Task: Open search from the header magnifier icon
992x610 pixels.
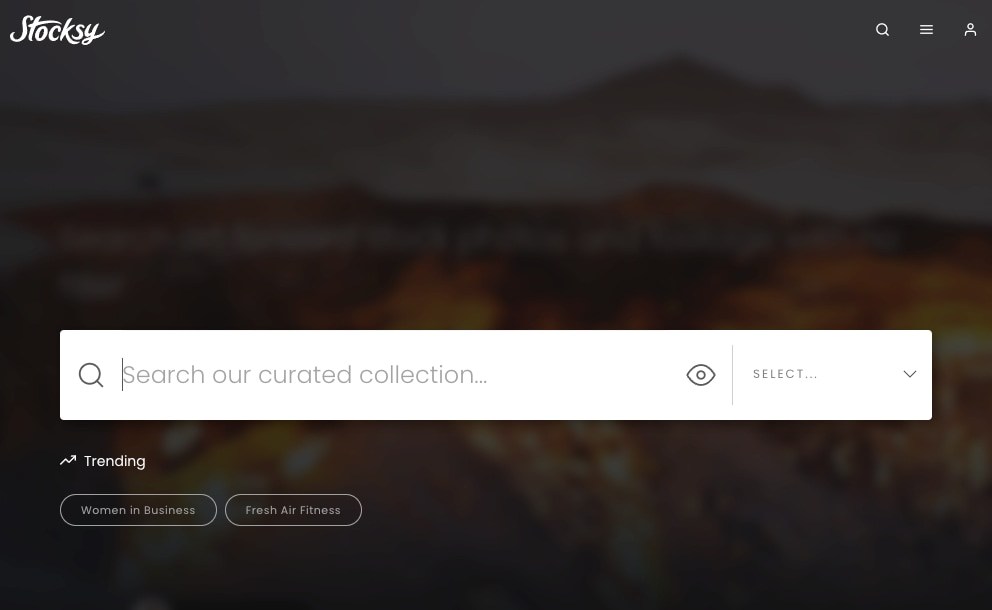Action: 883,30
